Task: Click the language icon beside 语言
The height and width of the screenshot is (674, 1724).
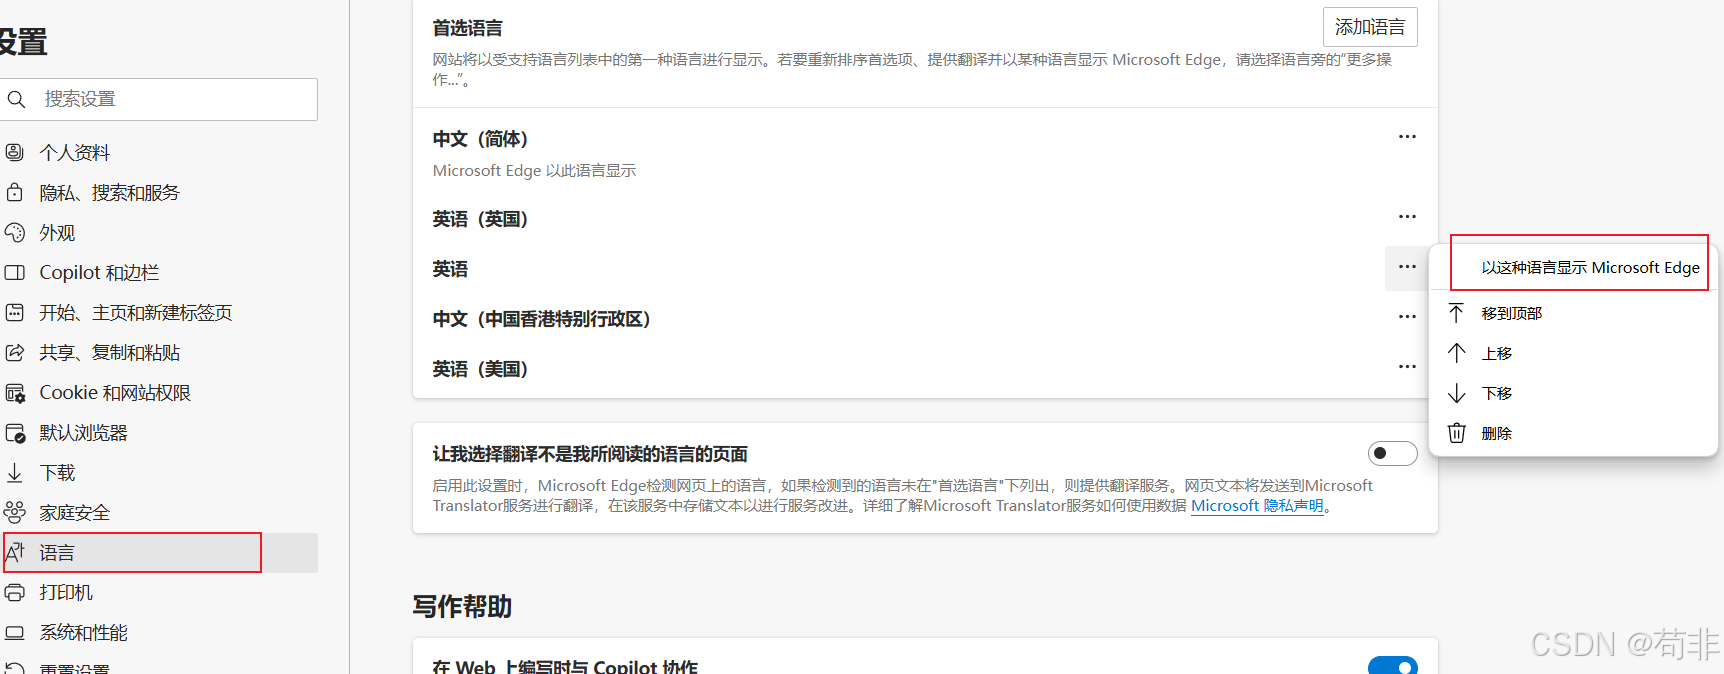Action: pyautogui.click(x=14, y=552)
